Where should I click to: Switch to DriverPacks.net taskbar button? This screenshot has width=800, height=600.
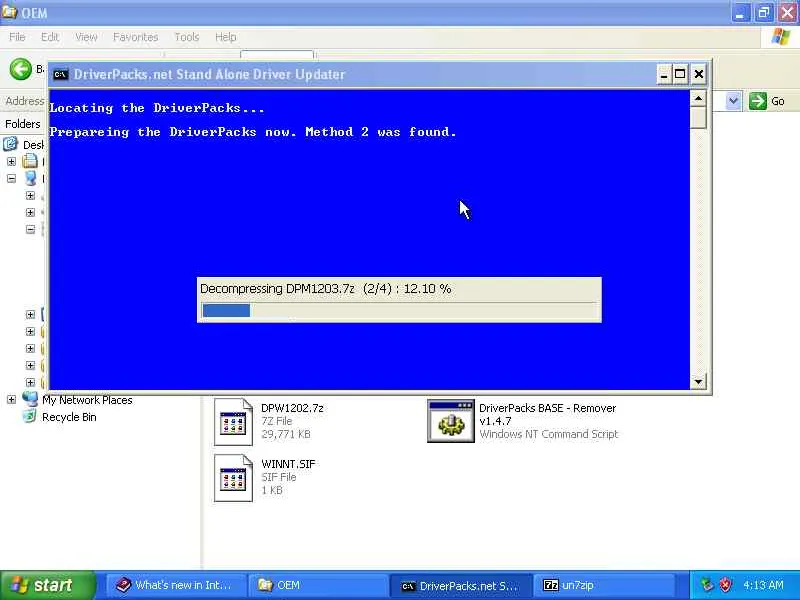click(x=460, y=585)
